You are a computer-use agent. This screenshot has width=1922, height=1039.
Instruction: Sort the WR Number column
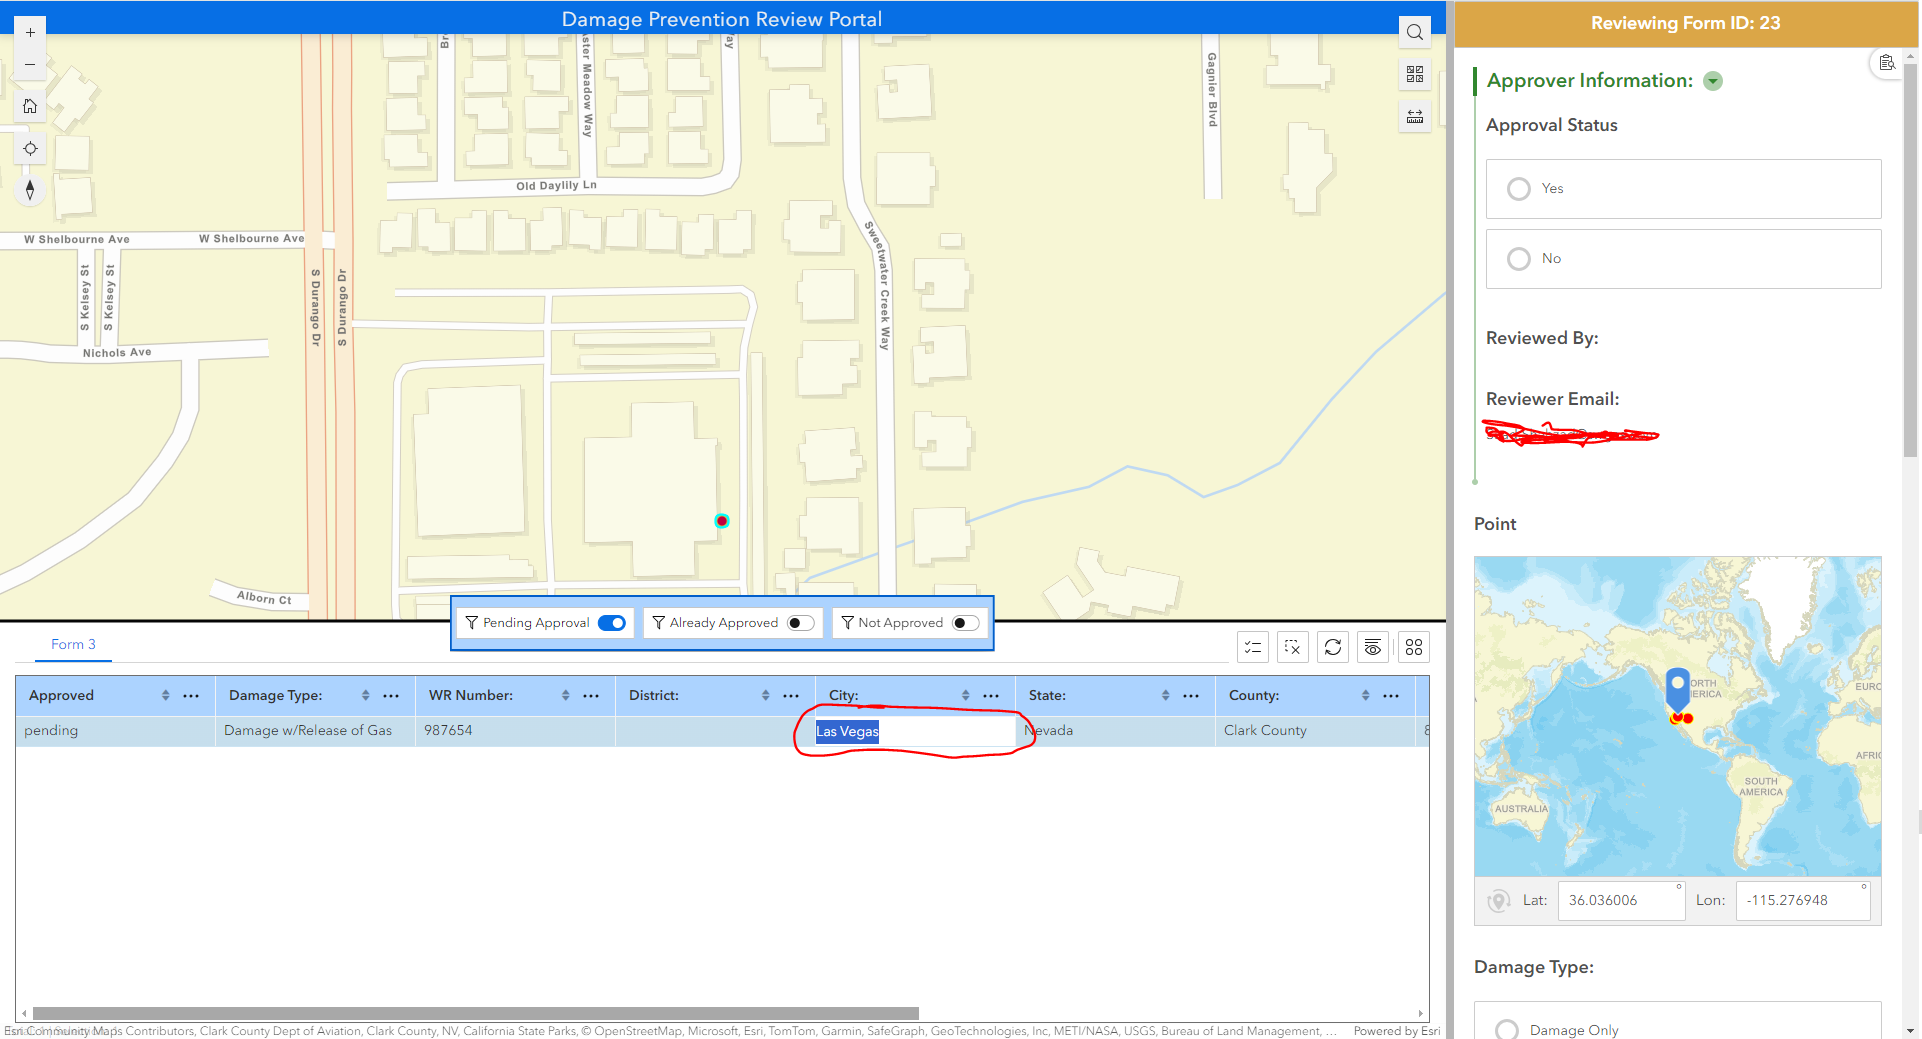(565, 695)
